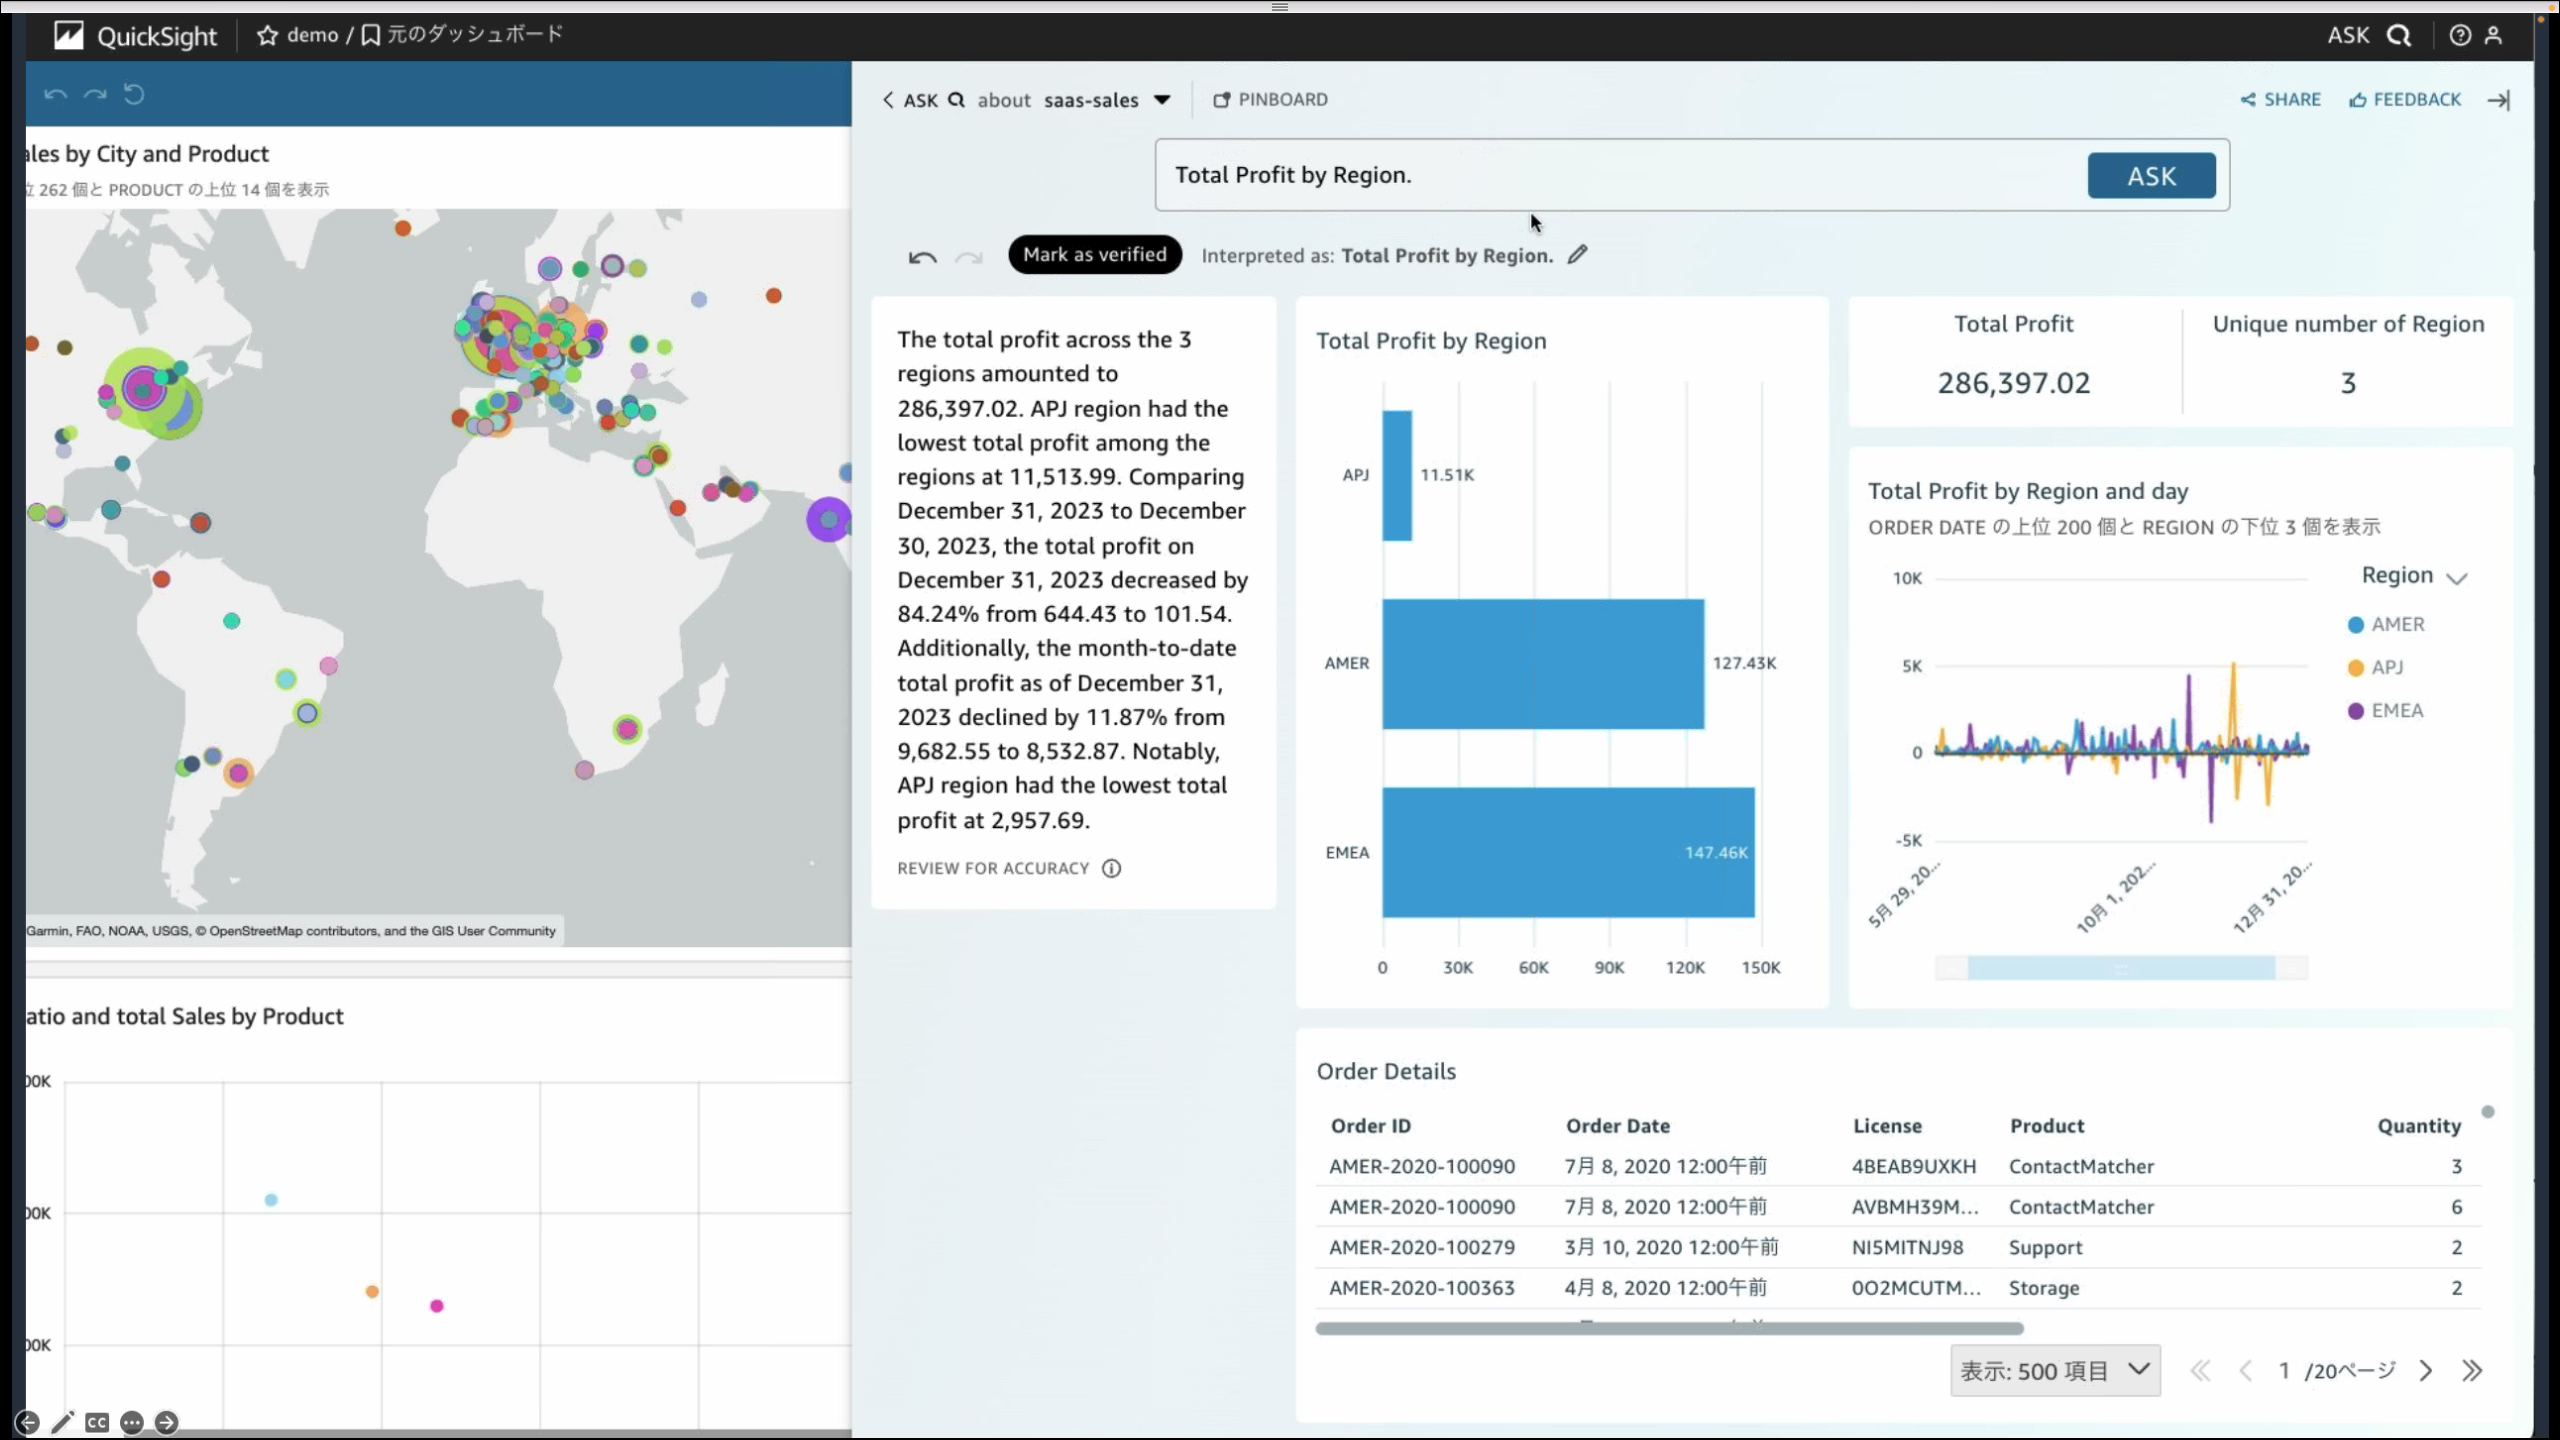Screen dimensions: 2560x1440
Task: Click the date range slider under line chart
Action: pos(2120,967)
